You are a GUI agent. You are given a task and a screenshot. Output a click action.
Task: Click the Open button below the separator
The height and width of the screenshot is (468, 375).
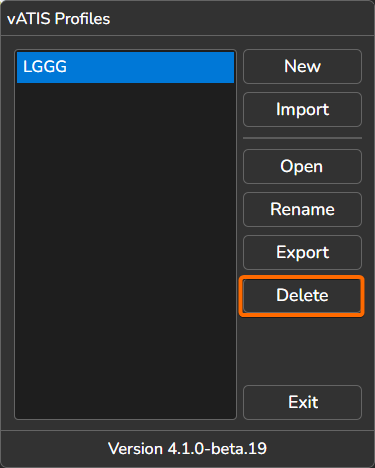pos(302,166)
